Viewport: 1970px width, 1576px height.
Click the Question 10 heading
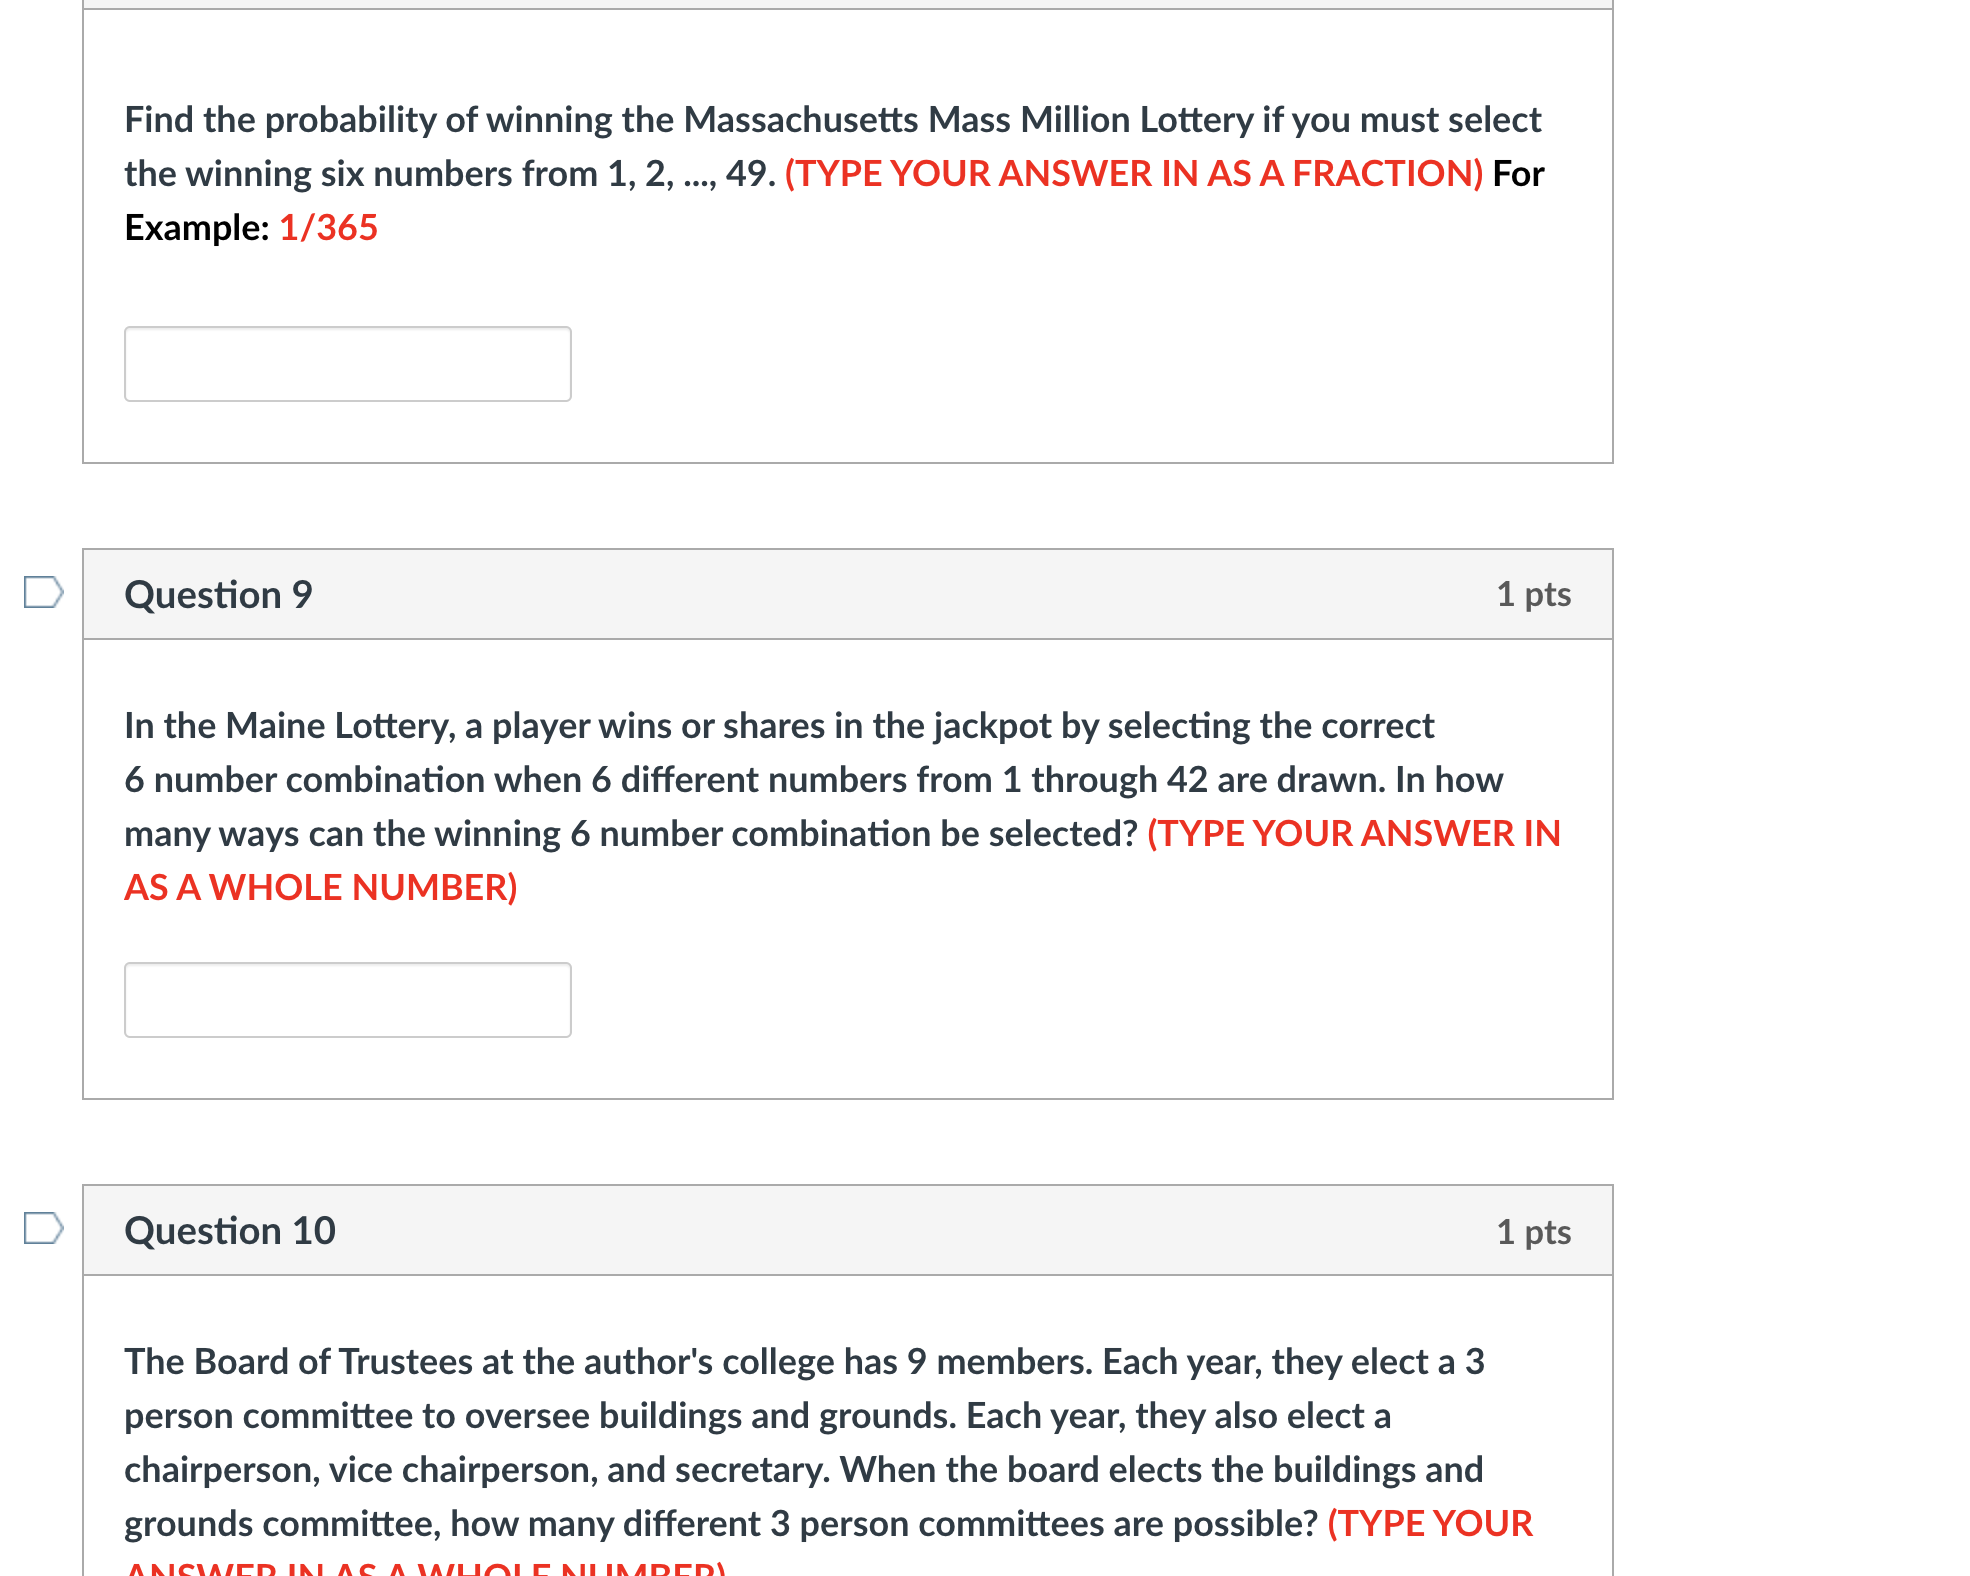pyautogui.click(x=229, y=1231)
